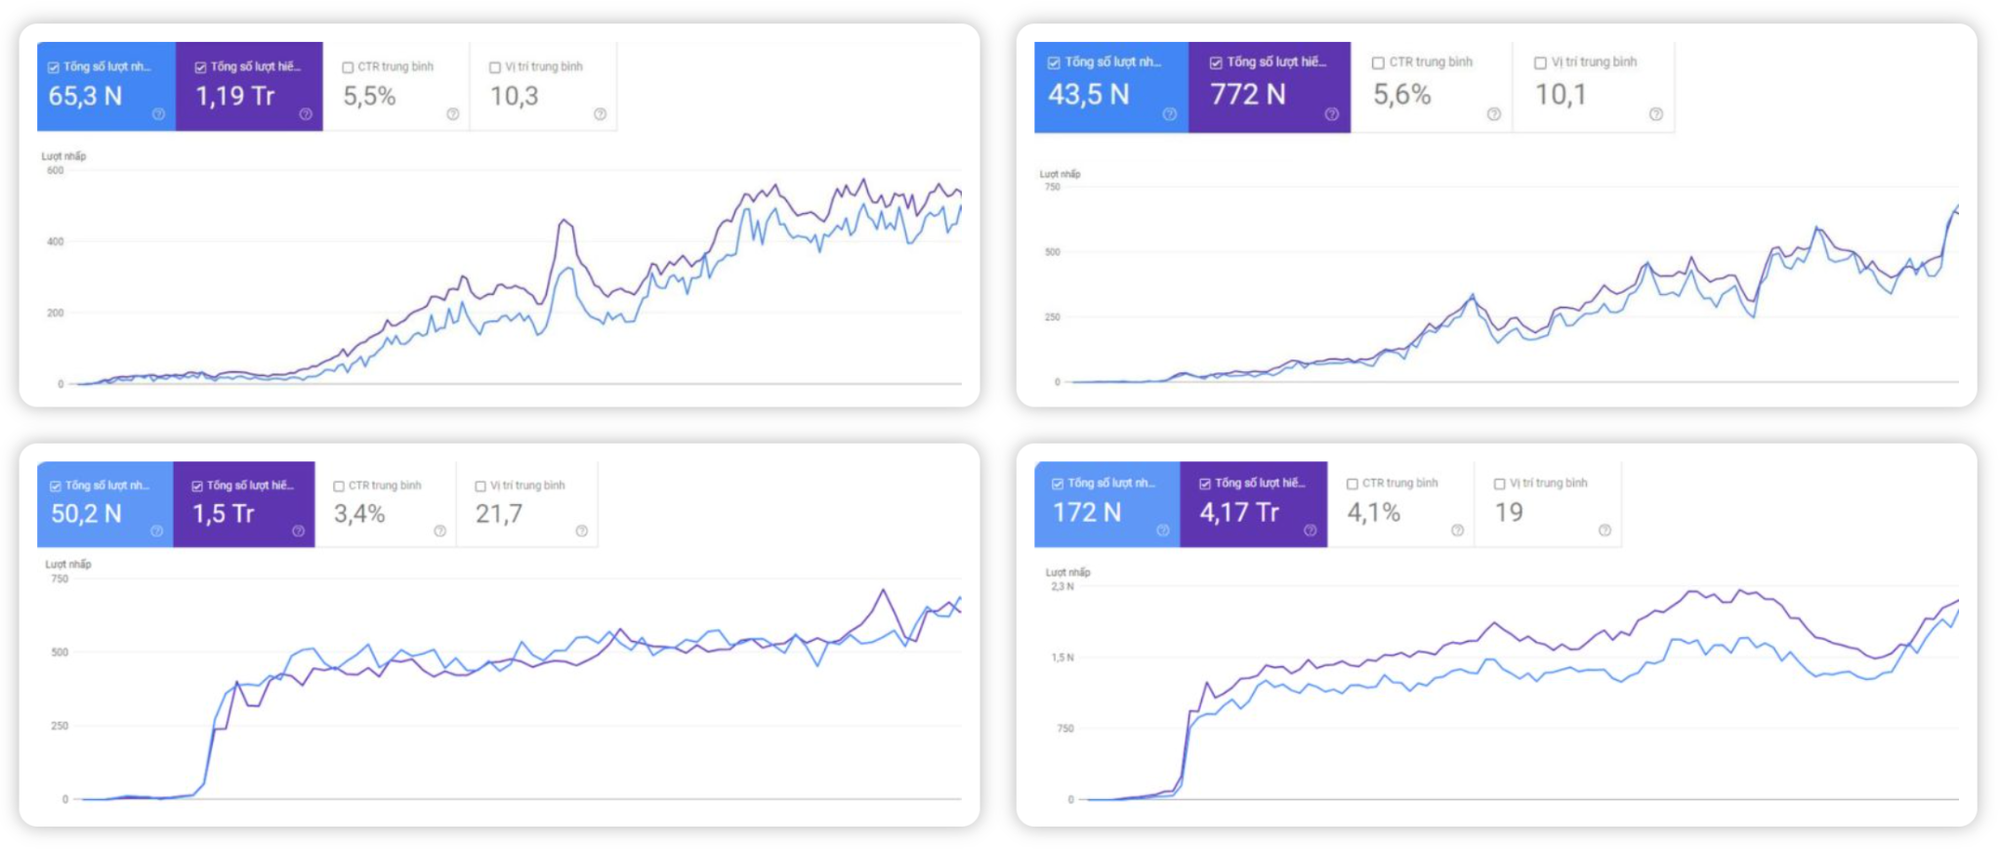The width and height of the screenshot is (2000, 850).
Task: Enable CTR trung bình checkbox above 5,5%
Action: click(x=348, y=68)
